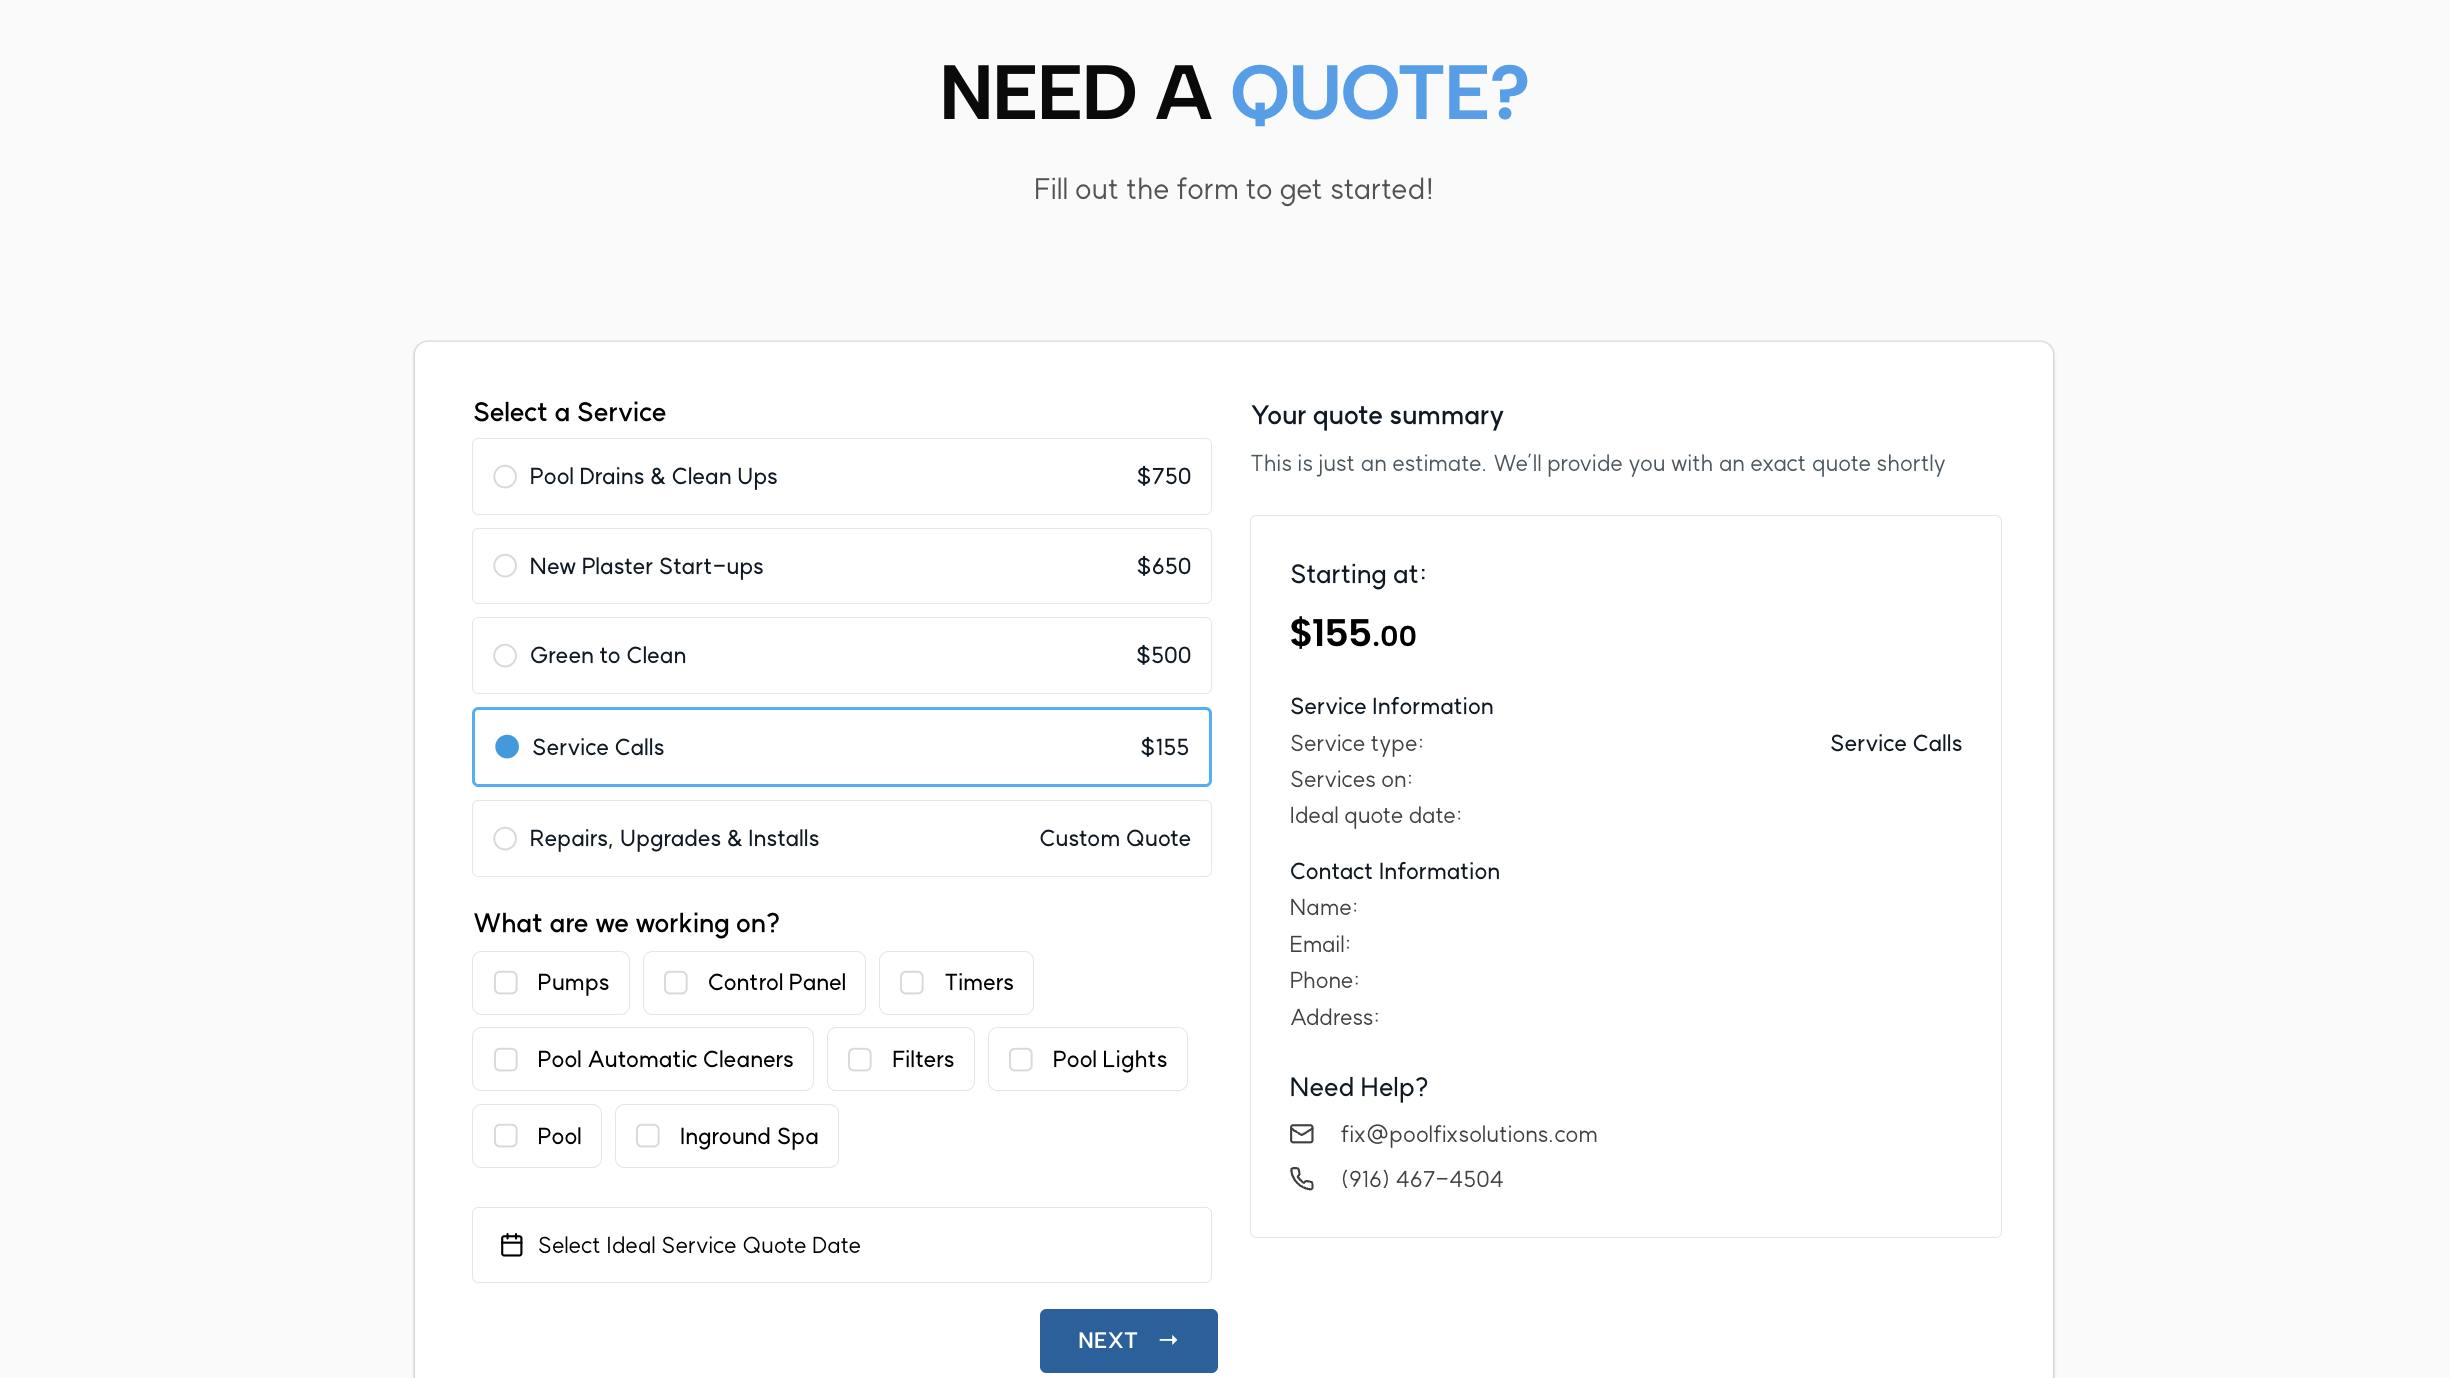Enable the Control Panel checkbox
This screenshot has height=1378, width=2450.
[676, 983]
